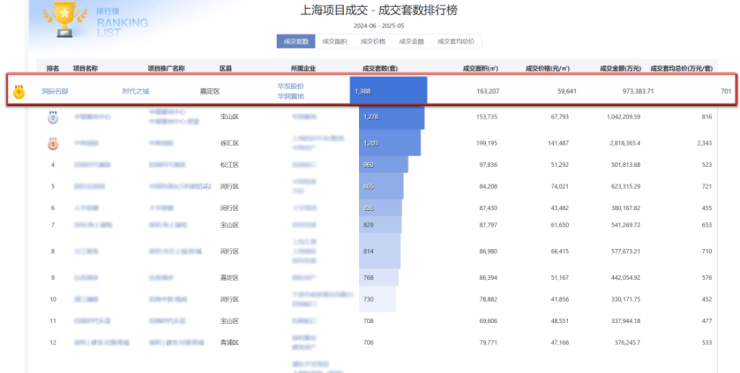This screenshot has width=740, height=373.
Task: Click the average total value 2,343
Action: (x=705, y=144)
